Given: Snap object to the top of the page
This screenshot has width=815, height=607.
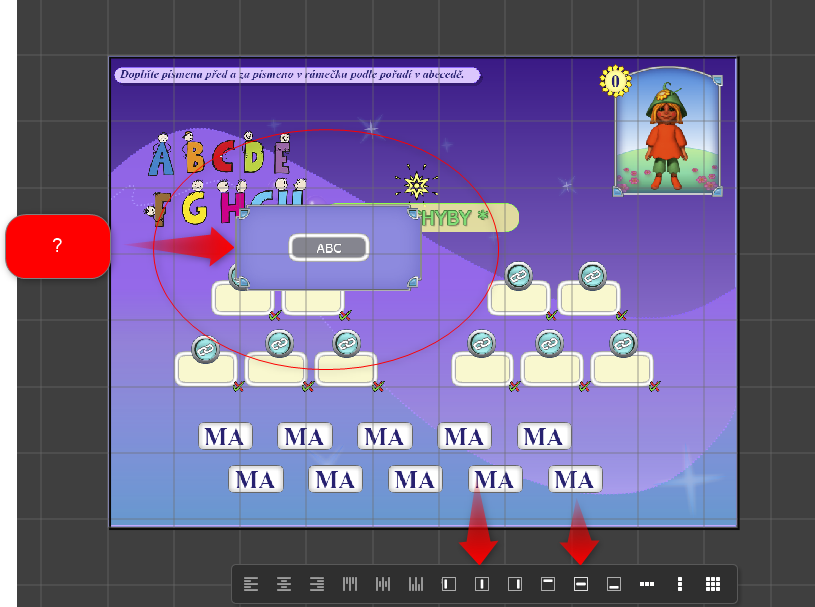Looking at the screenshot, I should (548, 584).
